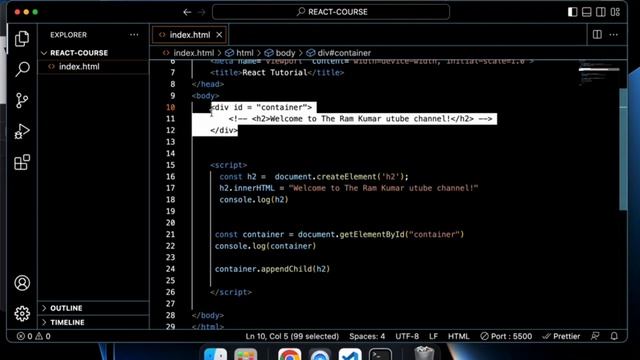The width and height of the screenshot is (640, 360).
Task: Click line number 24 in gutter
Action: pyautogui.click(x=171, y=269)
